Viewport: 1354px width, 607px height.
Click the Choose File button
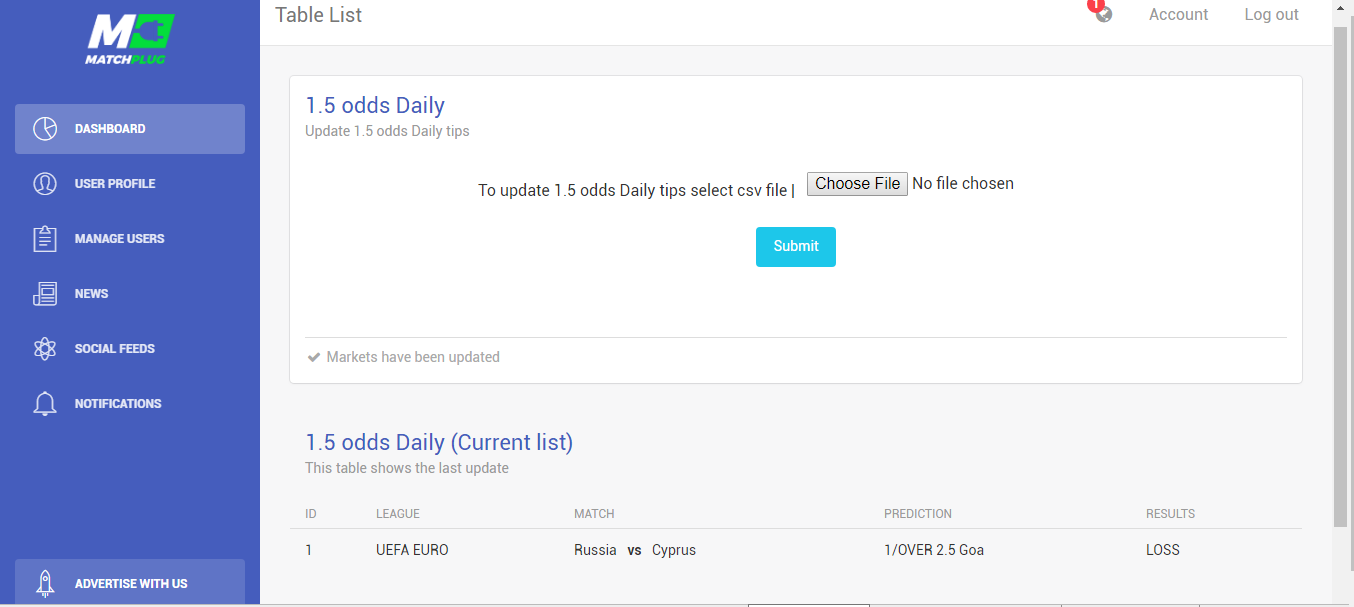[857, 184]
